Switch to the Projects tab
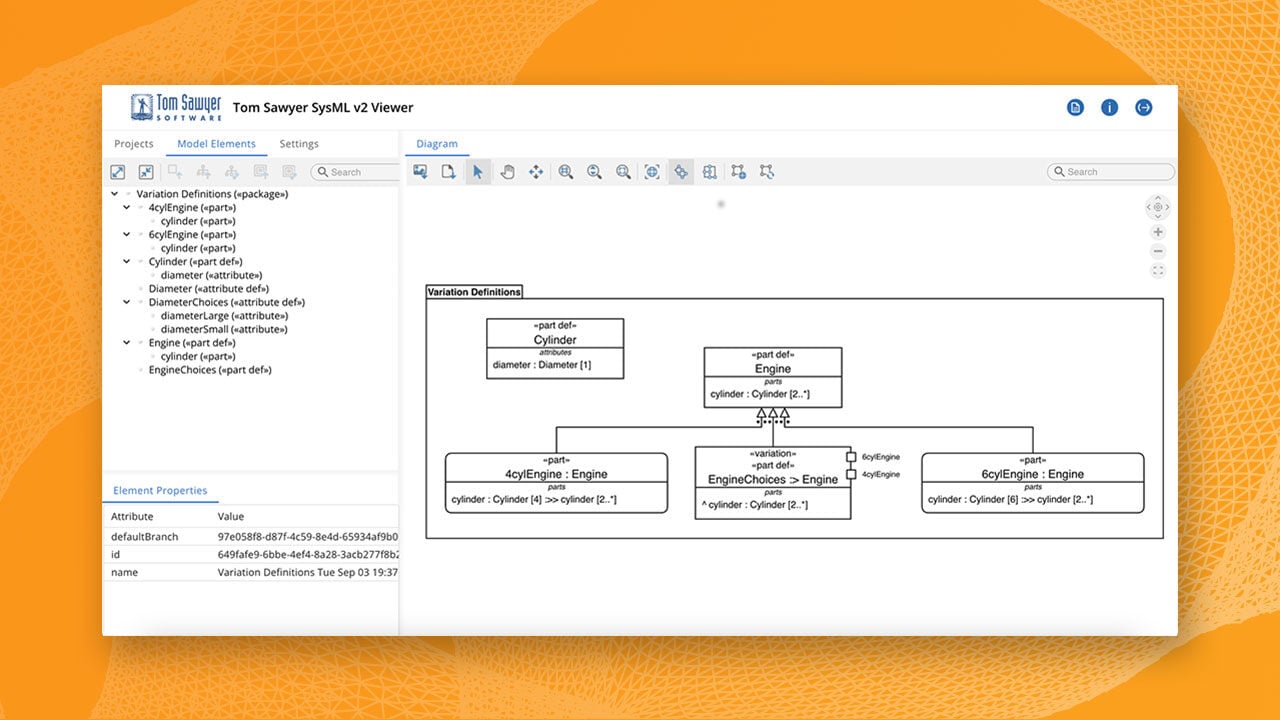This screenshot has height=720, width=1280. pyautogui.click(x=134, y=144)
